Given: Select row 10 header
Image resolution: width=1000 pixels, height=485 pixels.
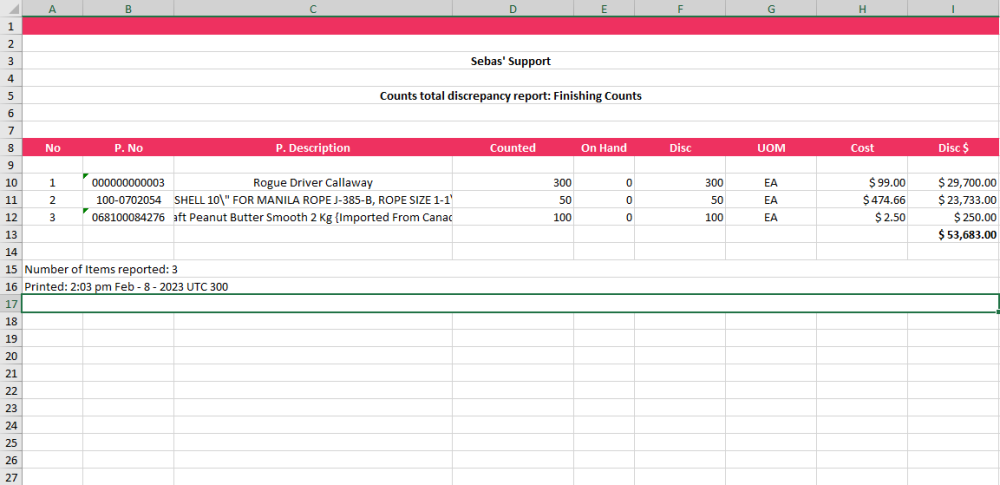Looking at the screenshot, I should coord(11,182).
